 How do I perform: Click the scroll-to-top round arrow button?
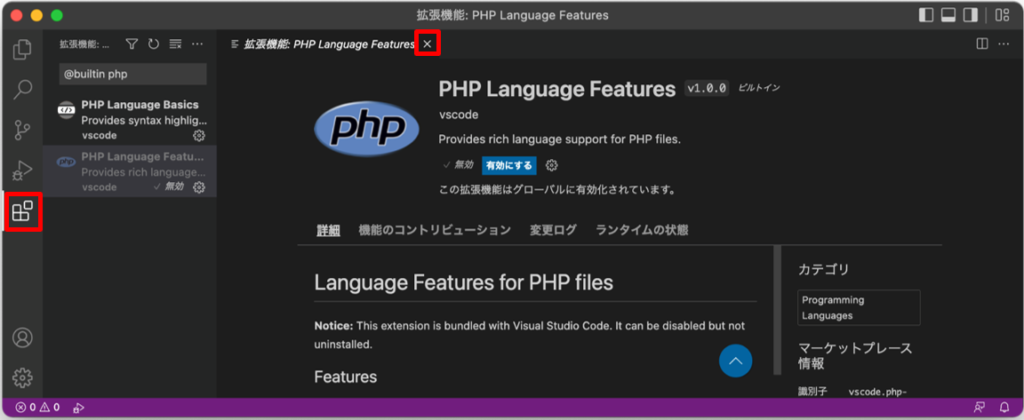[736, 361]
